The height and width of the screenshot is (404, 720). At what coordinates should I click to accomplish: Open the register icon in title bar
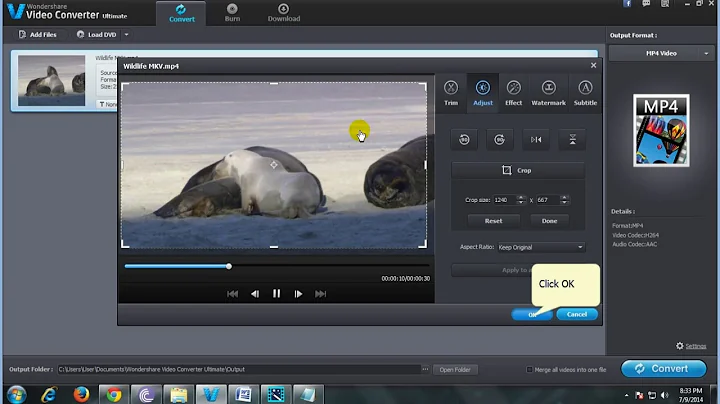665,4
